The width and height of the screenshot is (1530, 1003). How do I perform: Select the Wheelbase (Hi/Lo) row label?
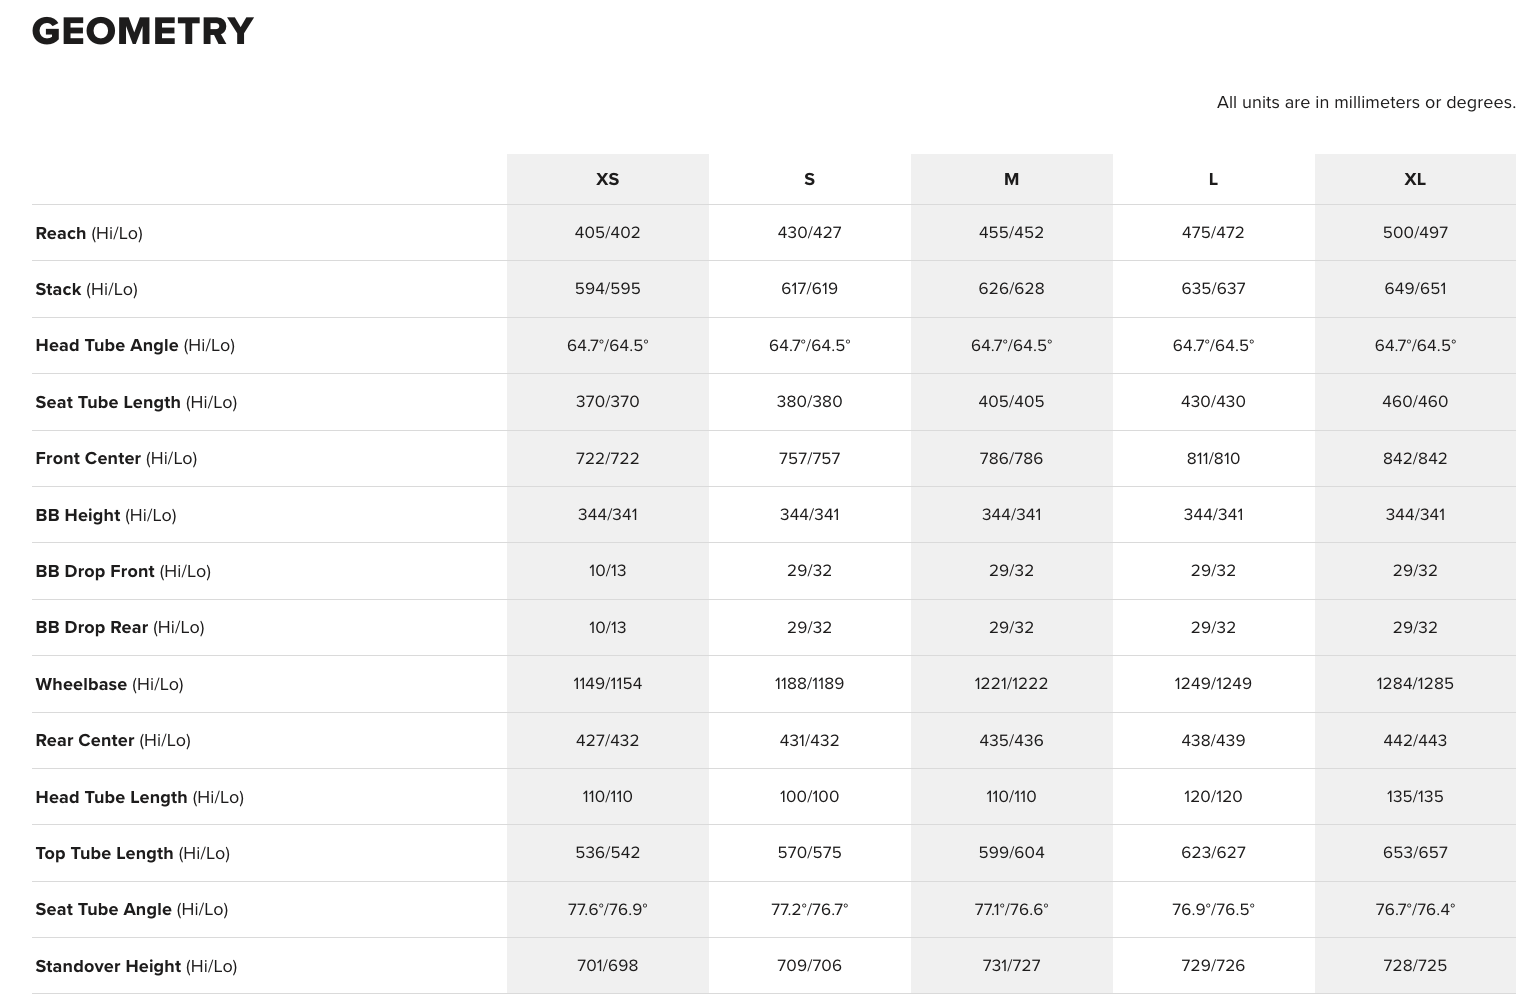(109, 684)
